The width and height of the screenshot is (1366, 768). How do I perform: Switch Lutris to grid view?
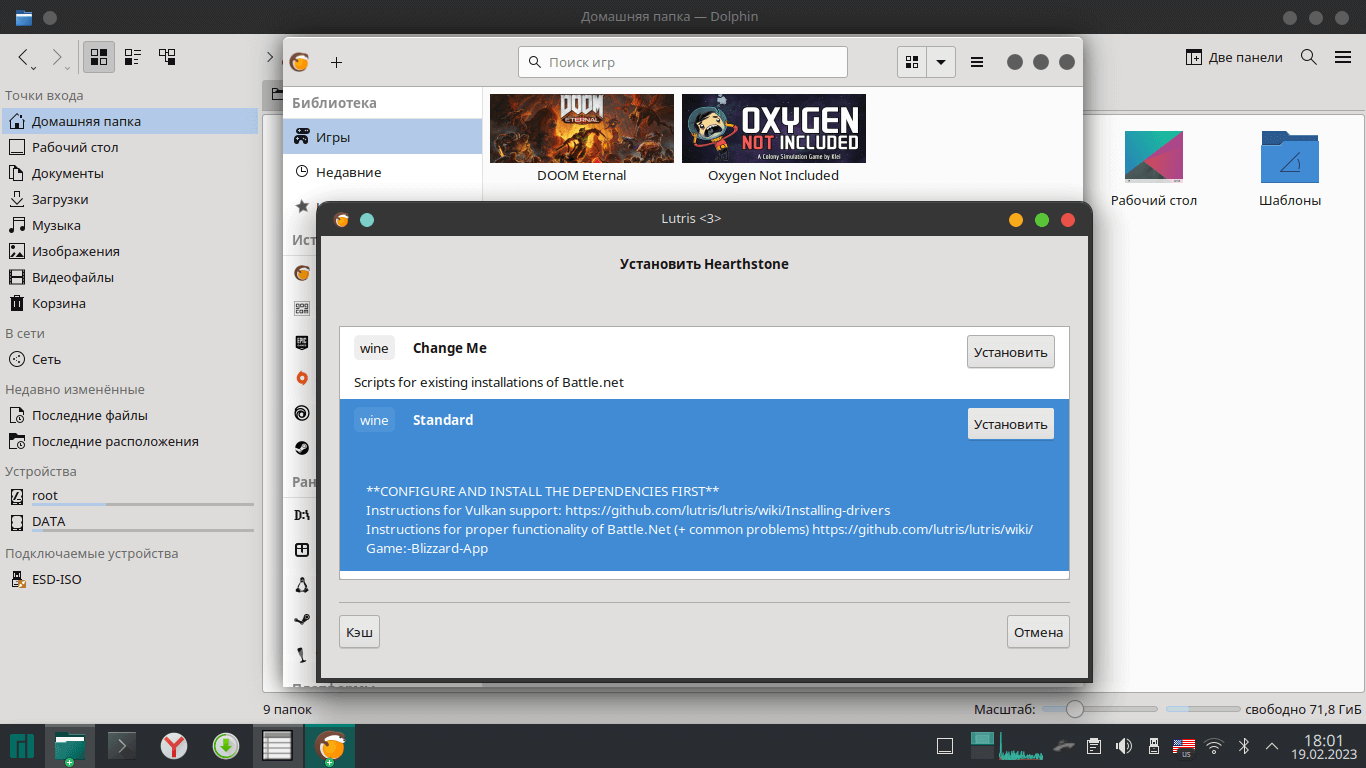click(x=912, y=62)
